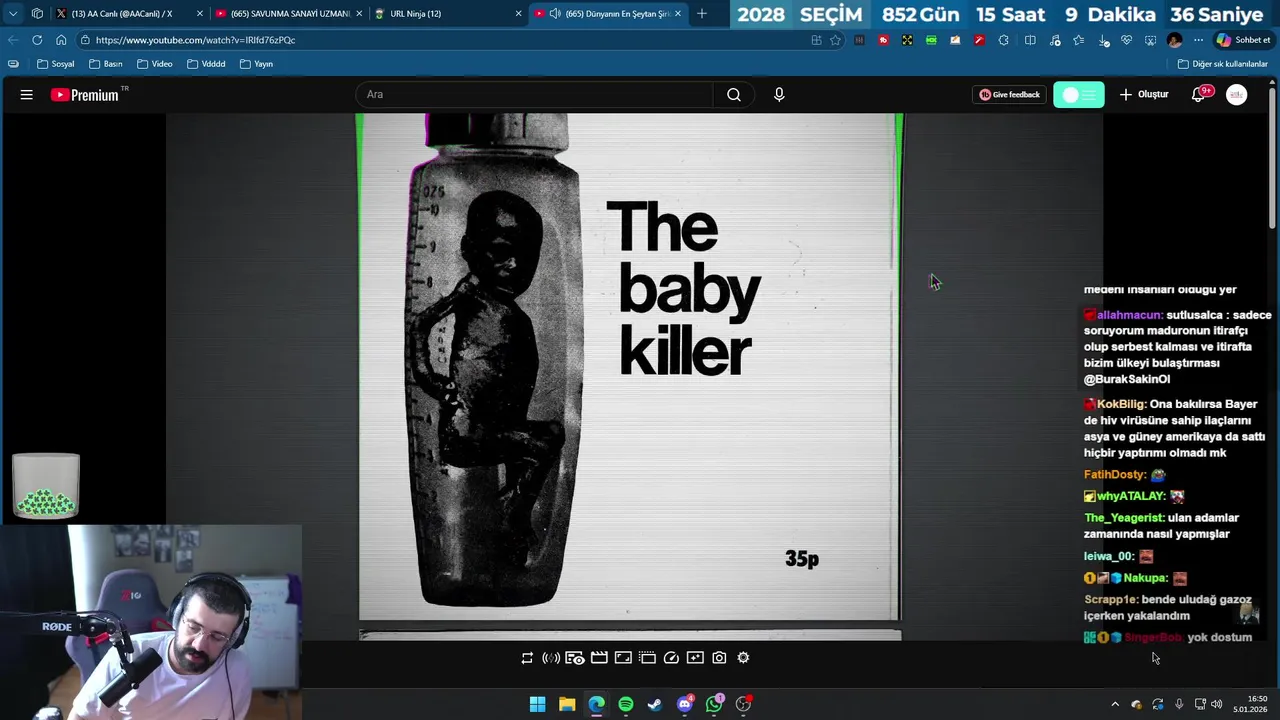
Task: Take a screenshot with the camera icon
Action: [x=719, y=658]
